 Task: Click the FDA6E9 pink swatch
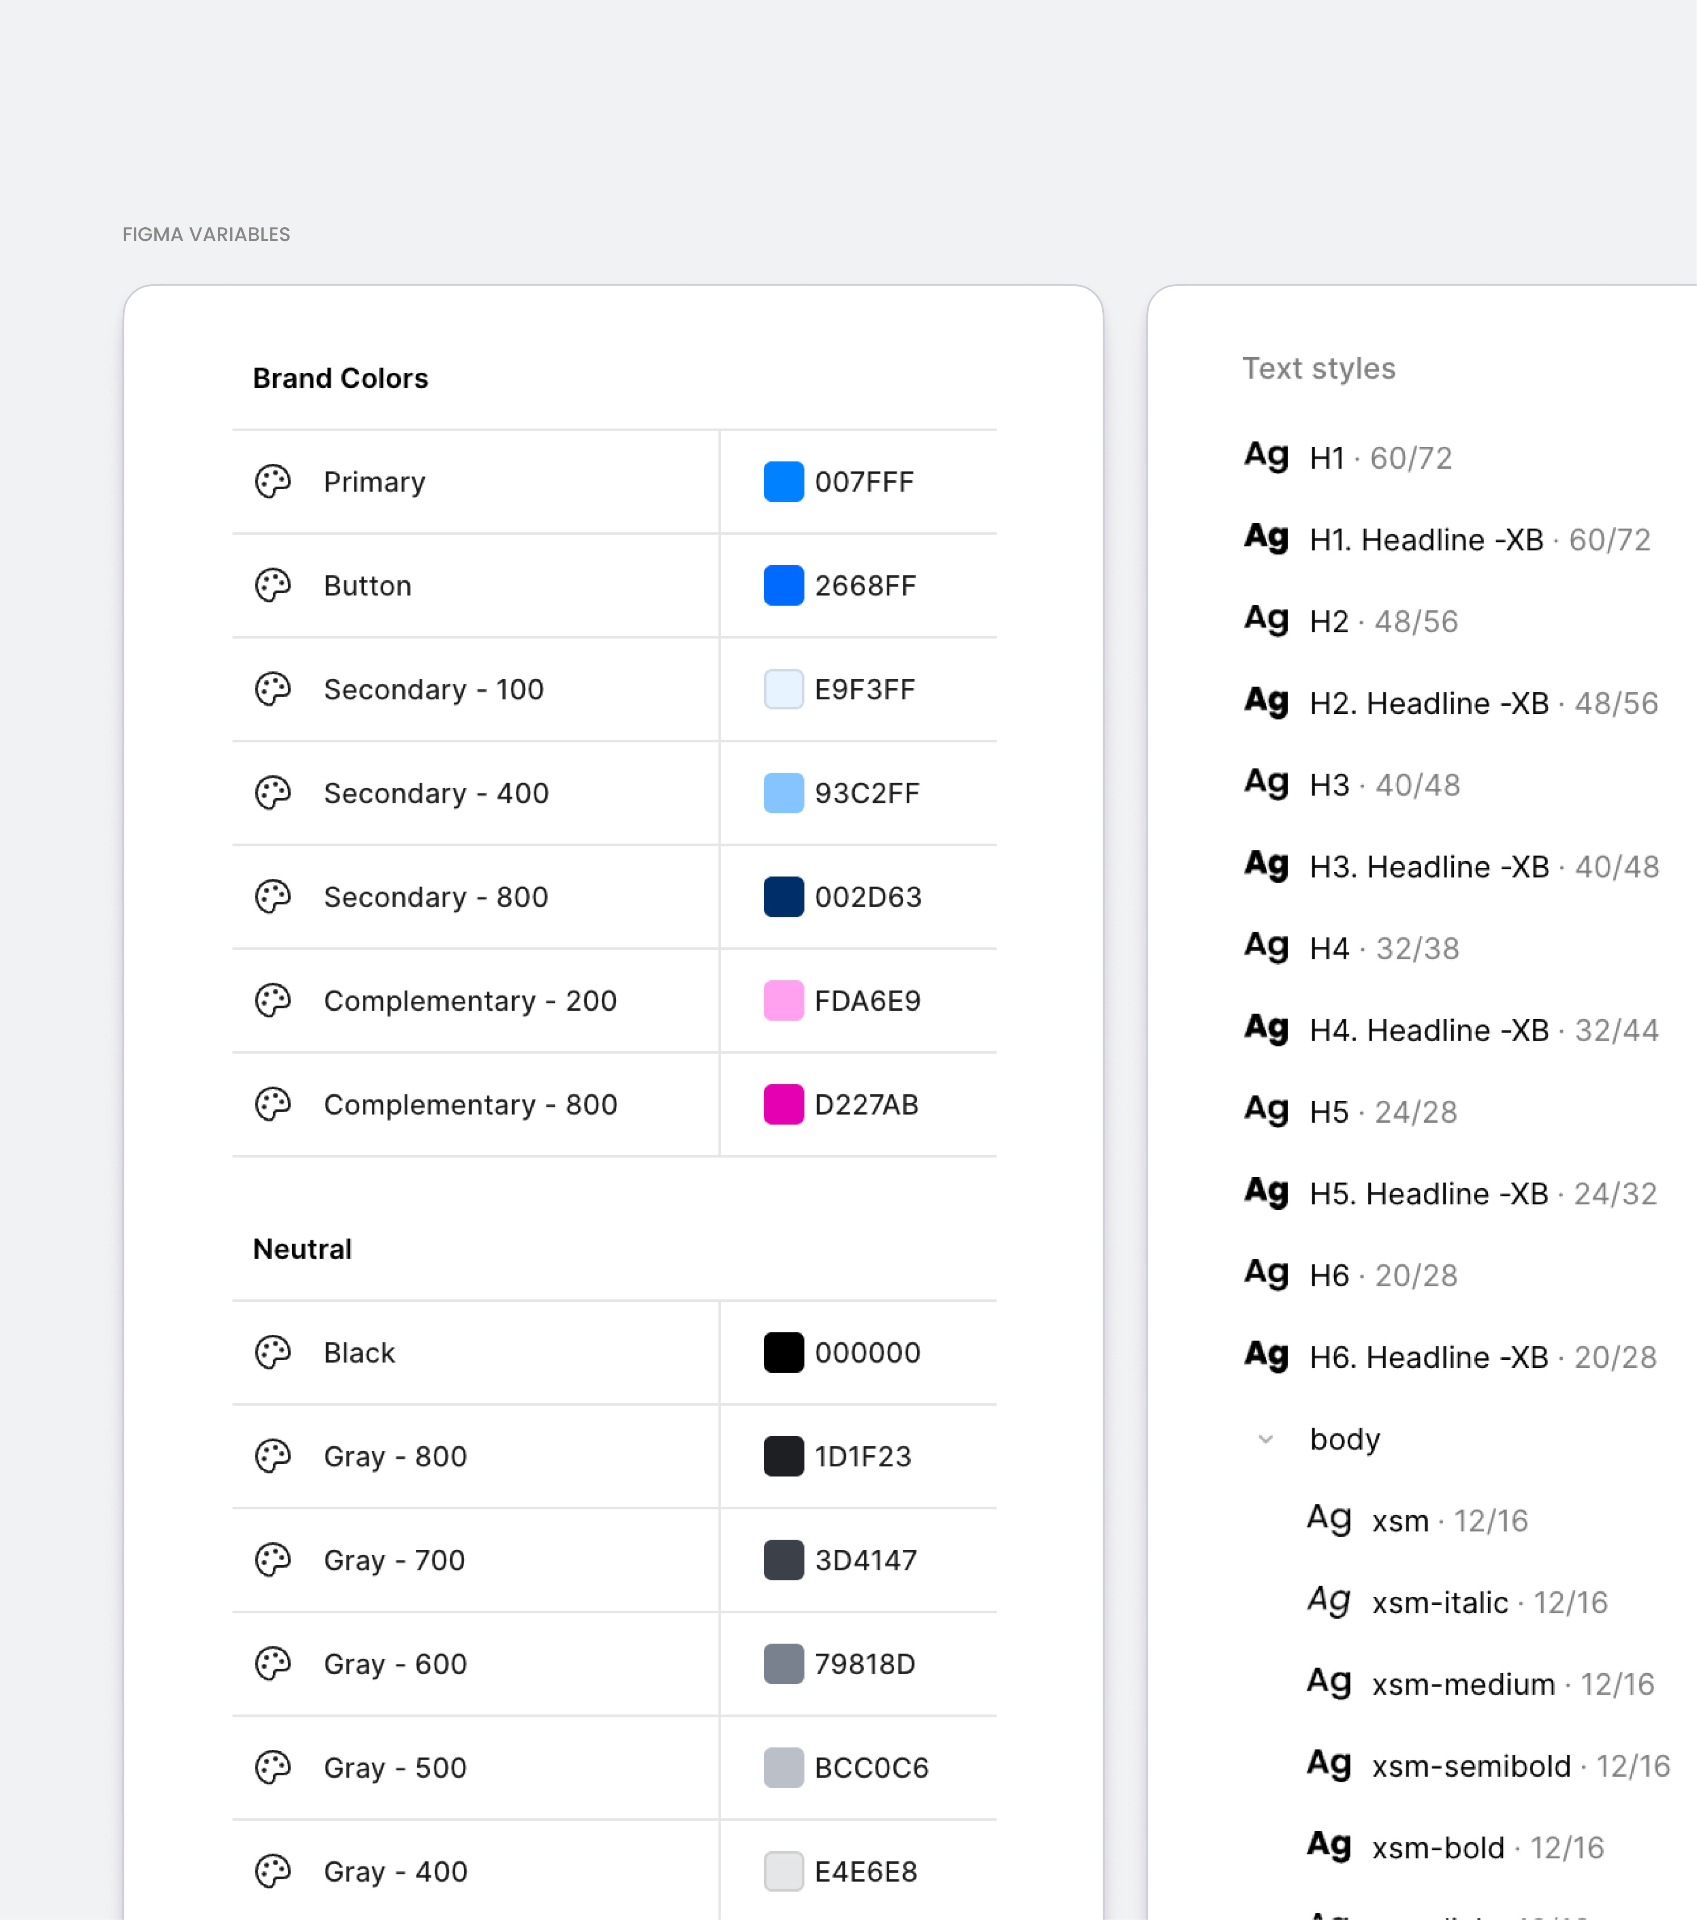coord(784,1001)
